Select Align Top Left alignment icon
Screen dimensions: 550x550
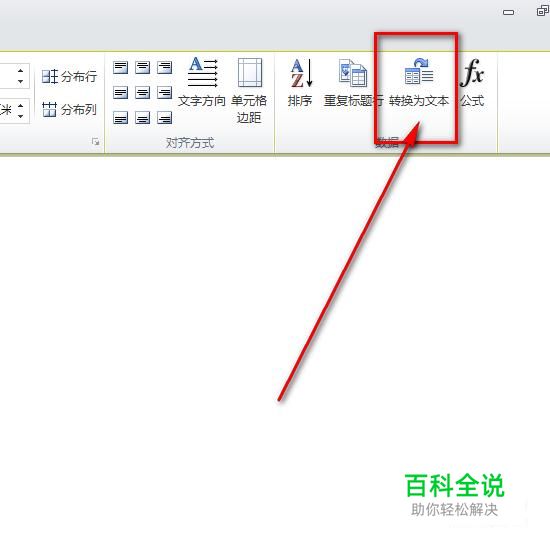click(120, 67)
